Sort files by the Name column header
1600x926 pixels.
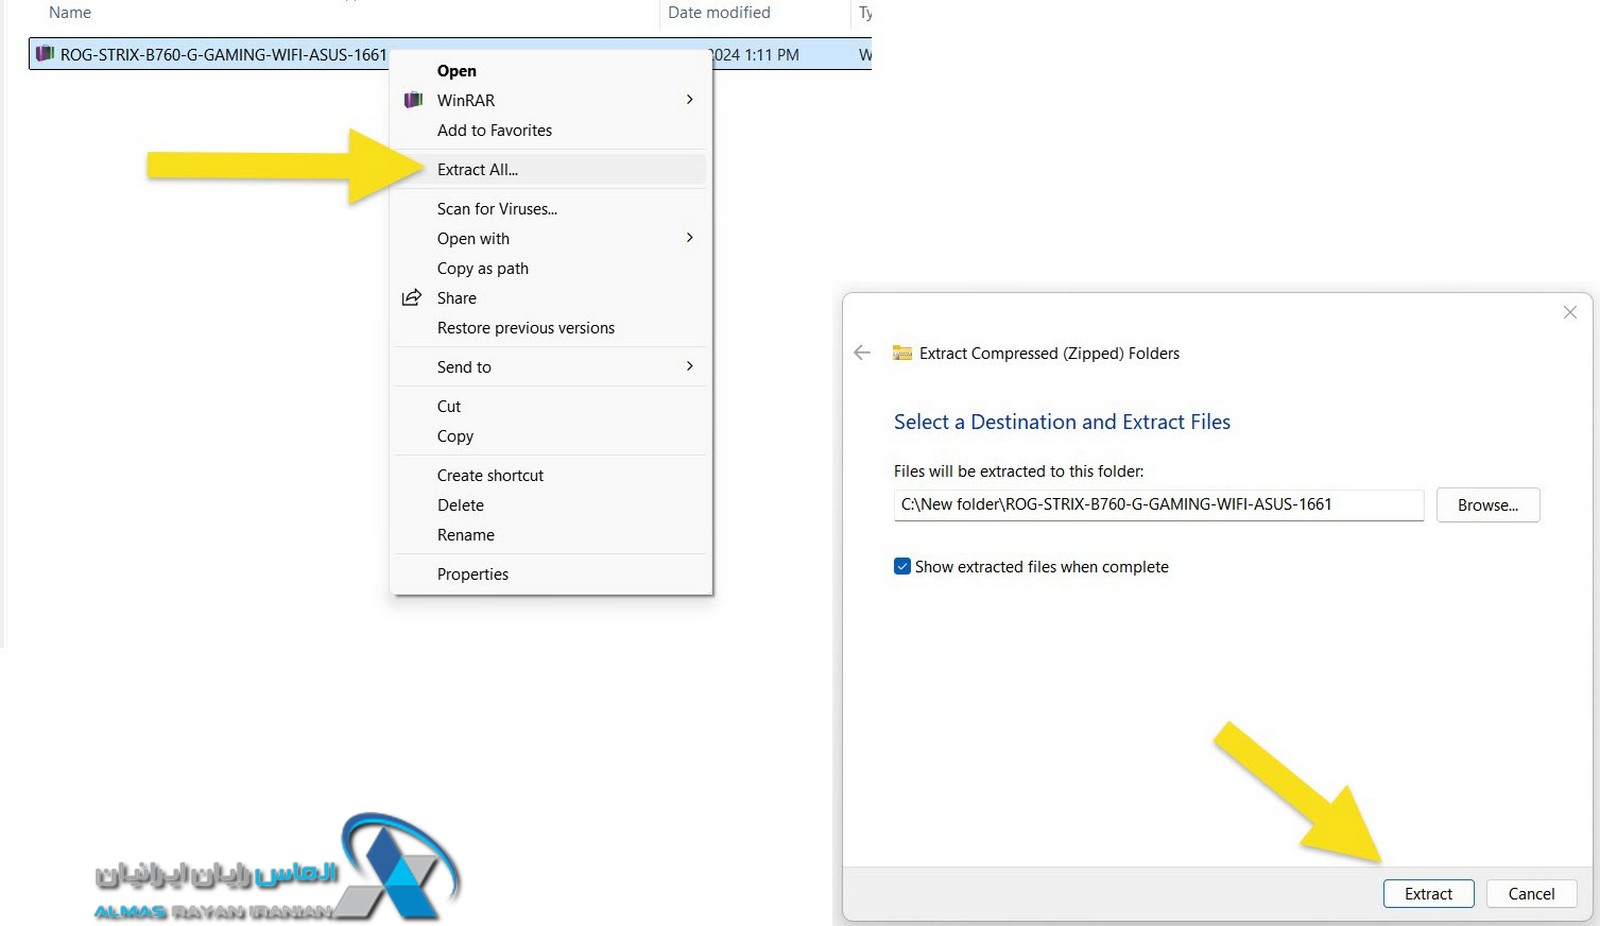click(70, 12)
